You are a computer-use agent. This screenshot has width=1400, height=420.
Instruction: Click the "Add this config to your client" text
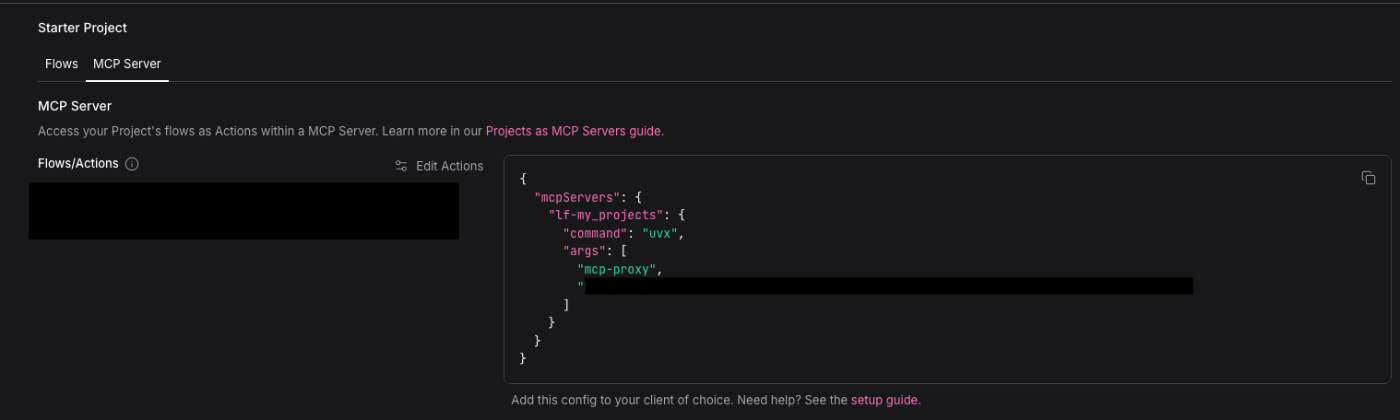620,400
